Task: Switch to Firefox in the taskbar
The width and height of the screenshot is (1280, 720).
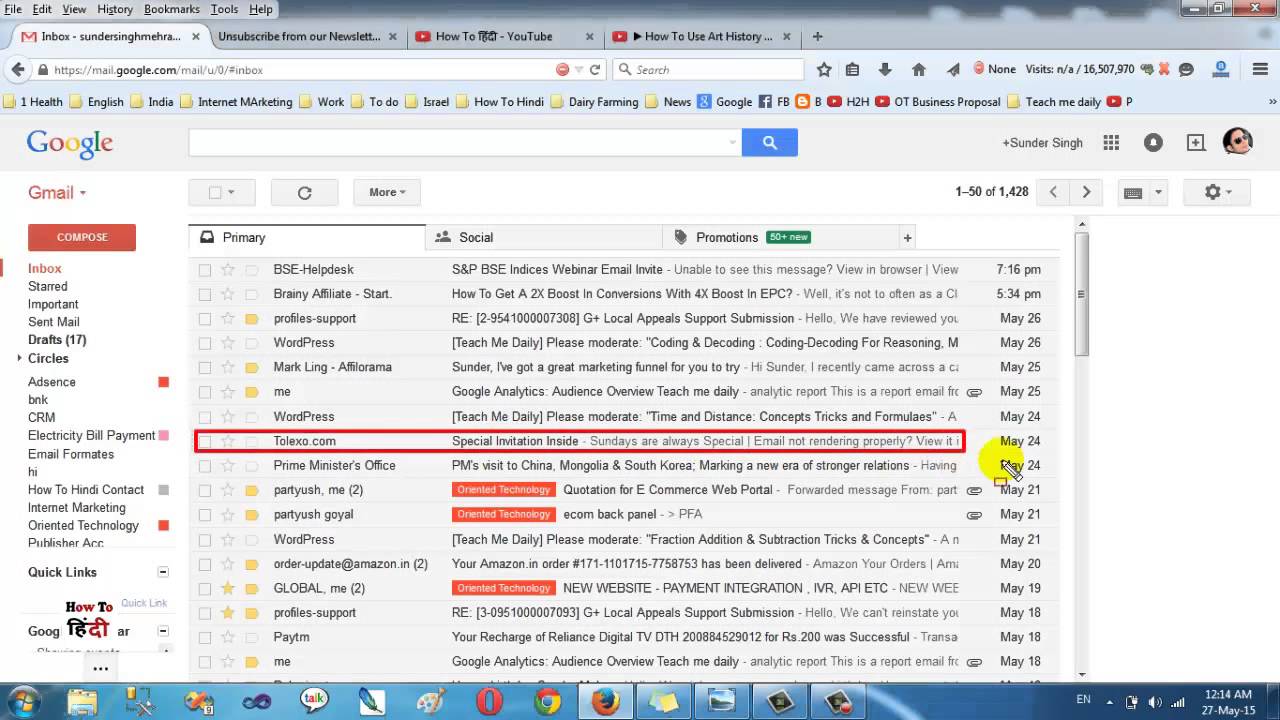Action: [x=604, y=702]
